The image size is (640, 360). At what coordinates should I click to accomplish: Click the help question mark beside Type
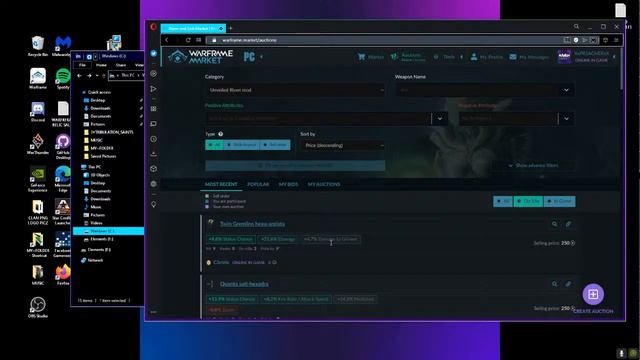[220, 134]
